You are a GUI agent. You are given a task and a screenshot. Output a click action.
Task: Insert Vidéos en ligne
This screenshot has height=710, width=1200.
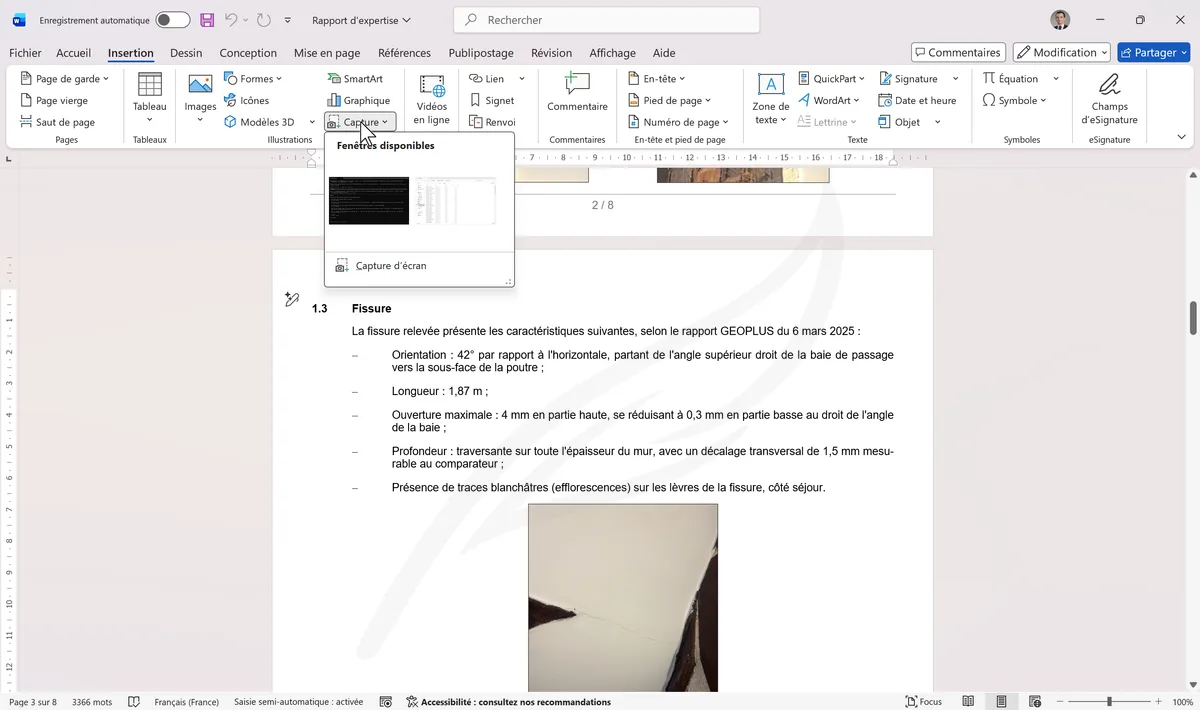(x=431, y=97)
